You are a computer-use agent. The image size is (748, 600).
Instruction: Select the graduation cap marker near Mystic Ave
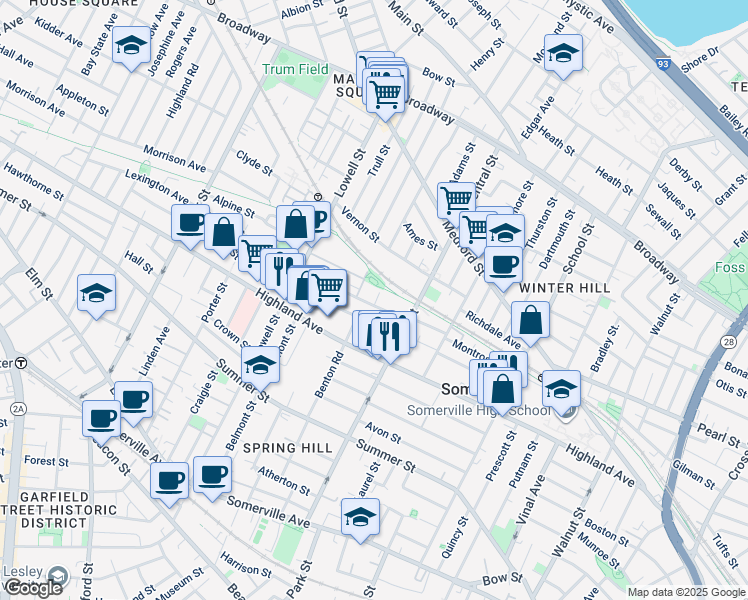(x=563, y=55)
